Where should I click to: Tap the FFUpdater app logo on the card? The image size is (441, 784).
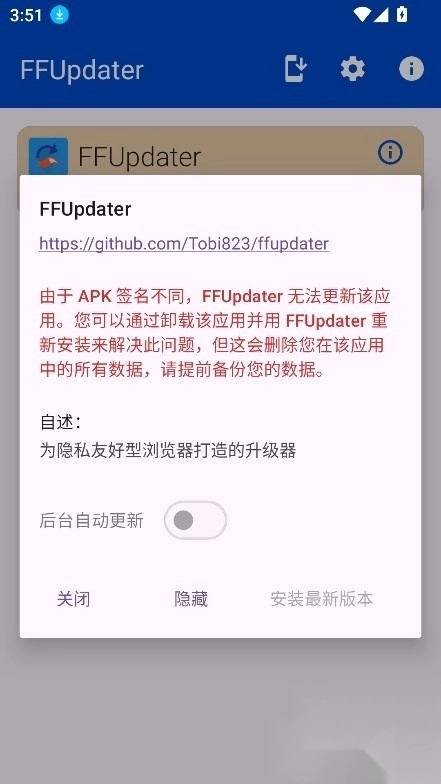tap(48, 156)
